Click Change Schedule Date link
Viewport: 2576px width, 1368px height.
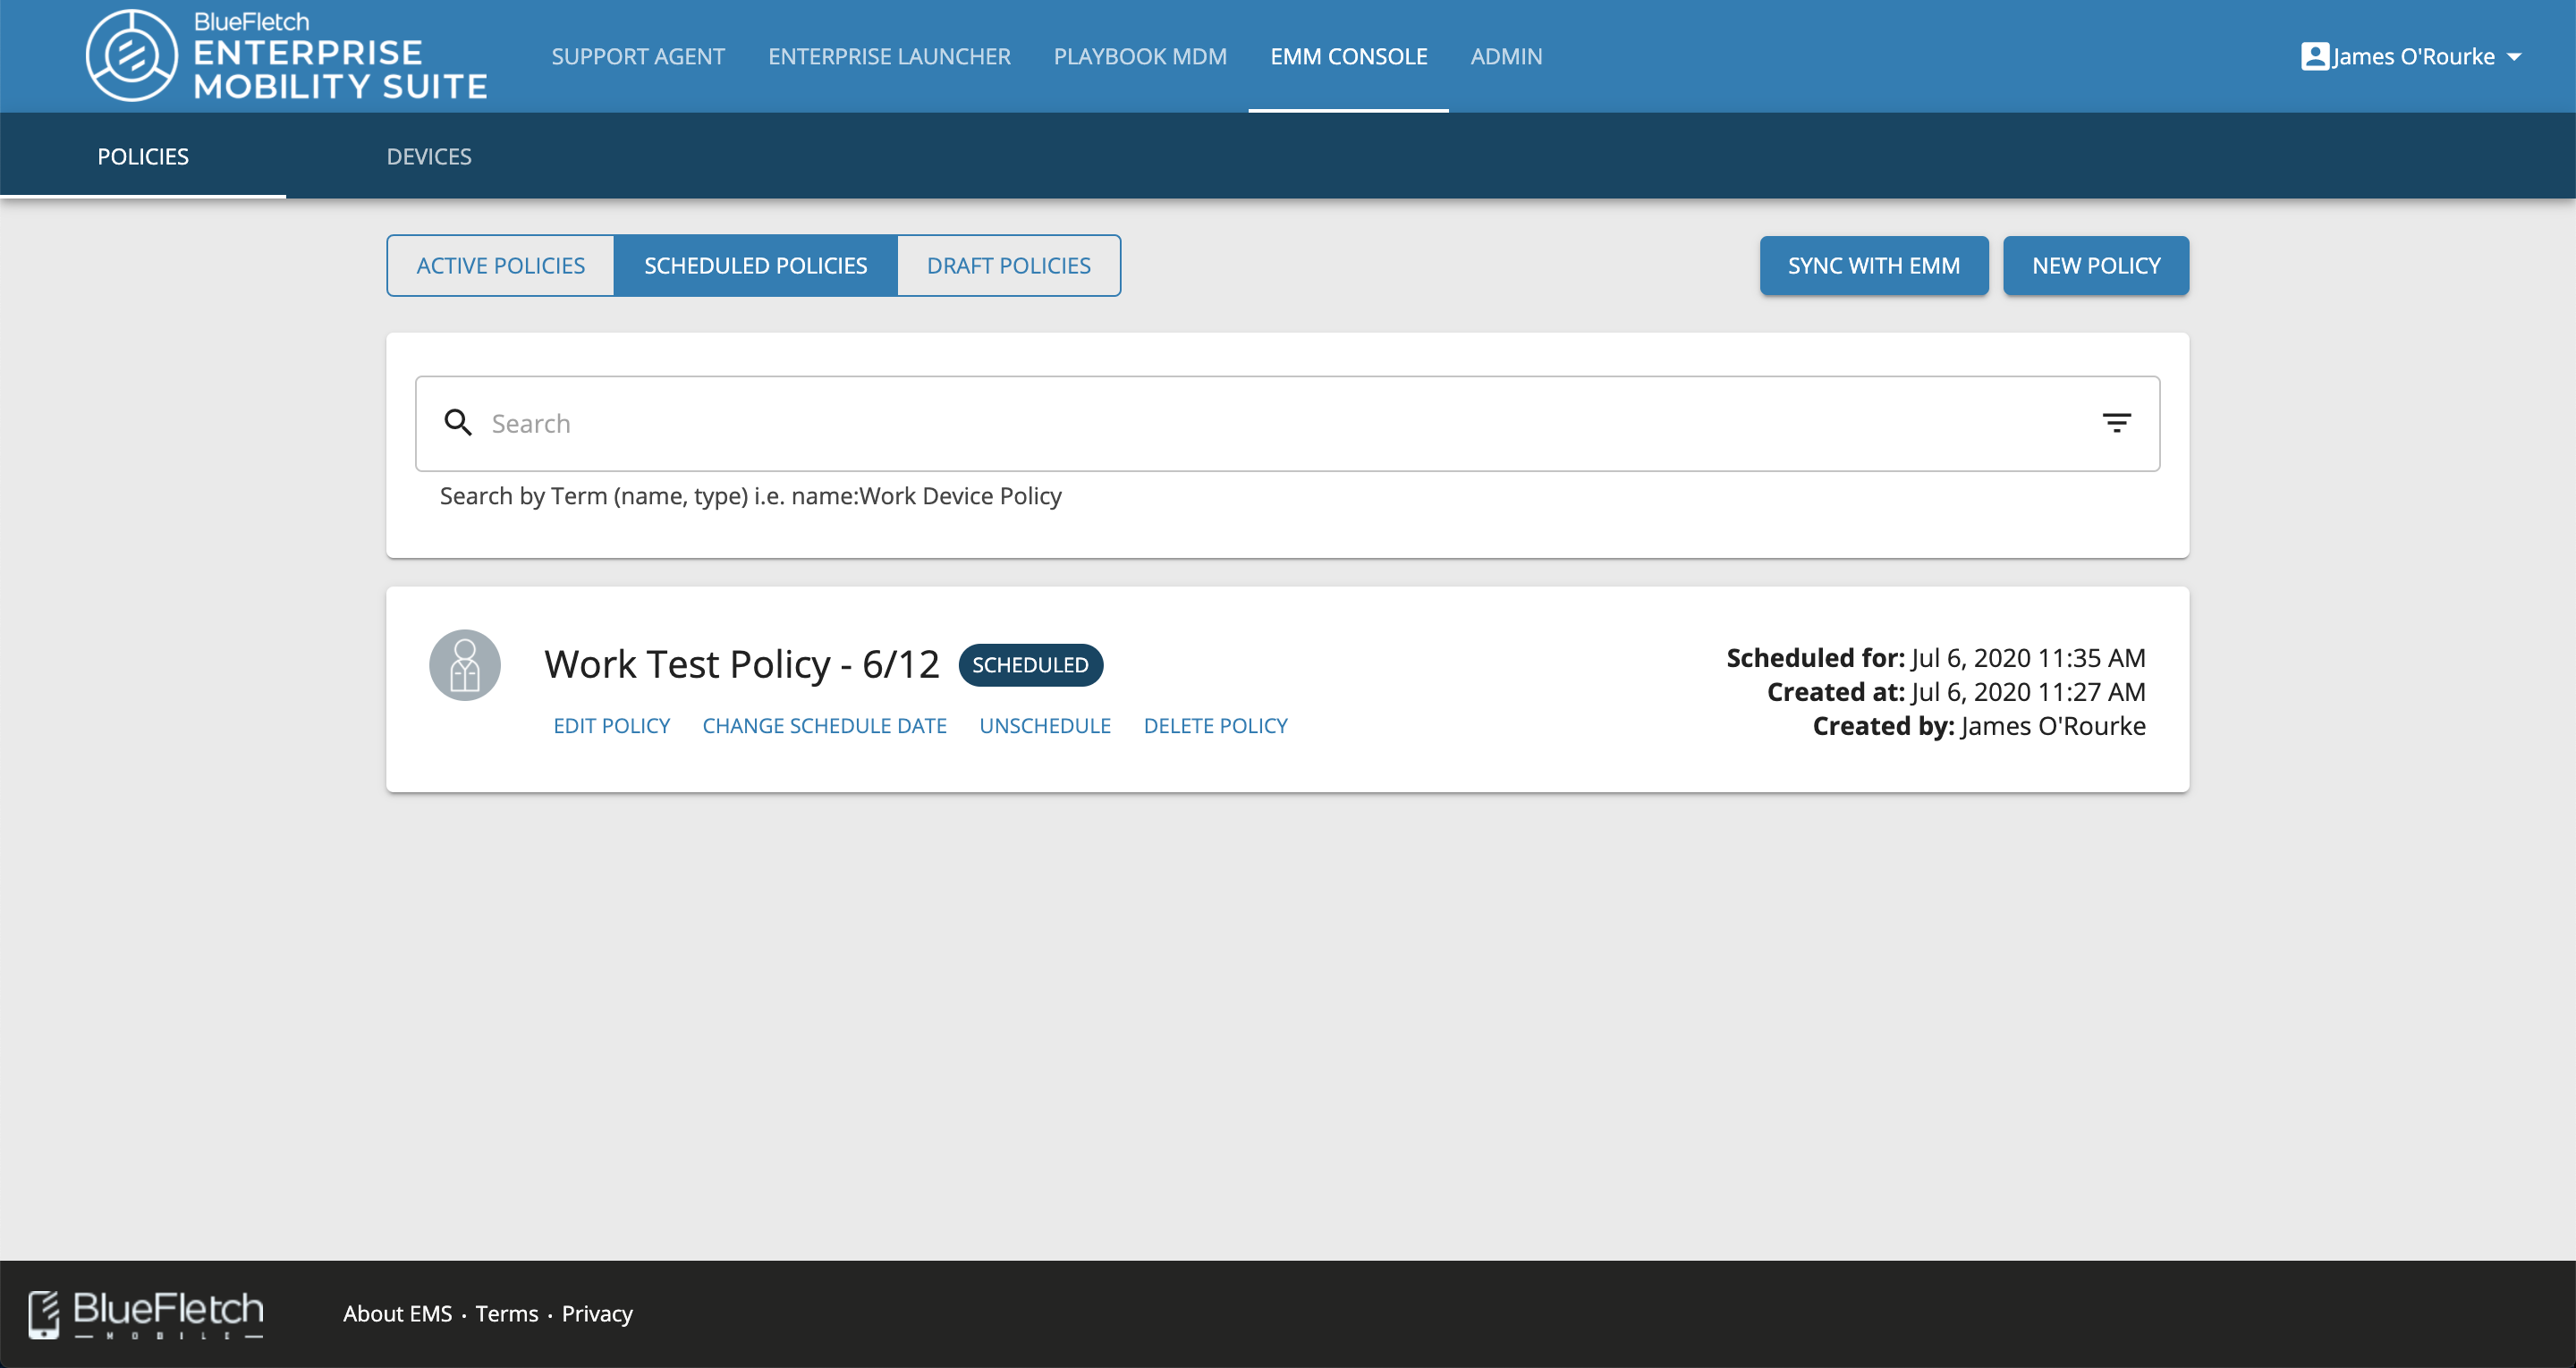click(824, 725)
